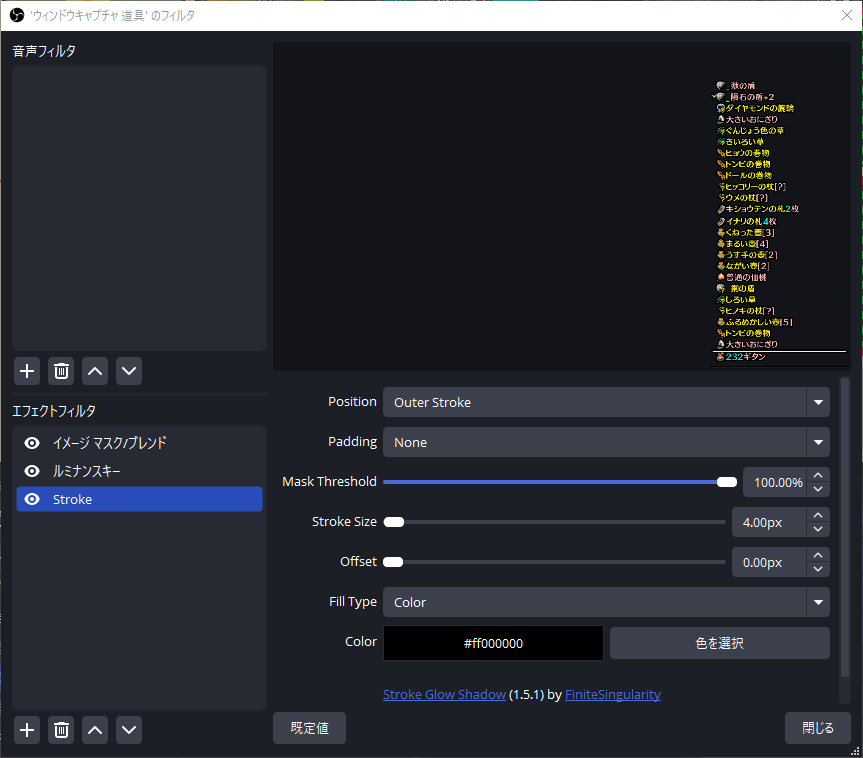863x758 pixels.
Task: Open the Fill Type dropdown
Action: point(606,602)
